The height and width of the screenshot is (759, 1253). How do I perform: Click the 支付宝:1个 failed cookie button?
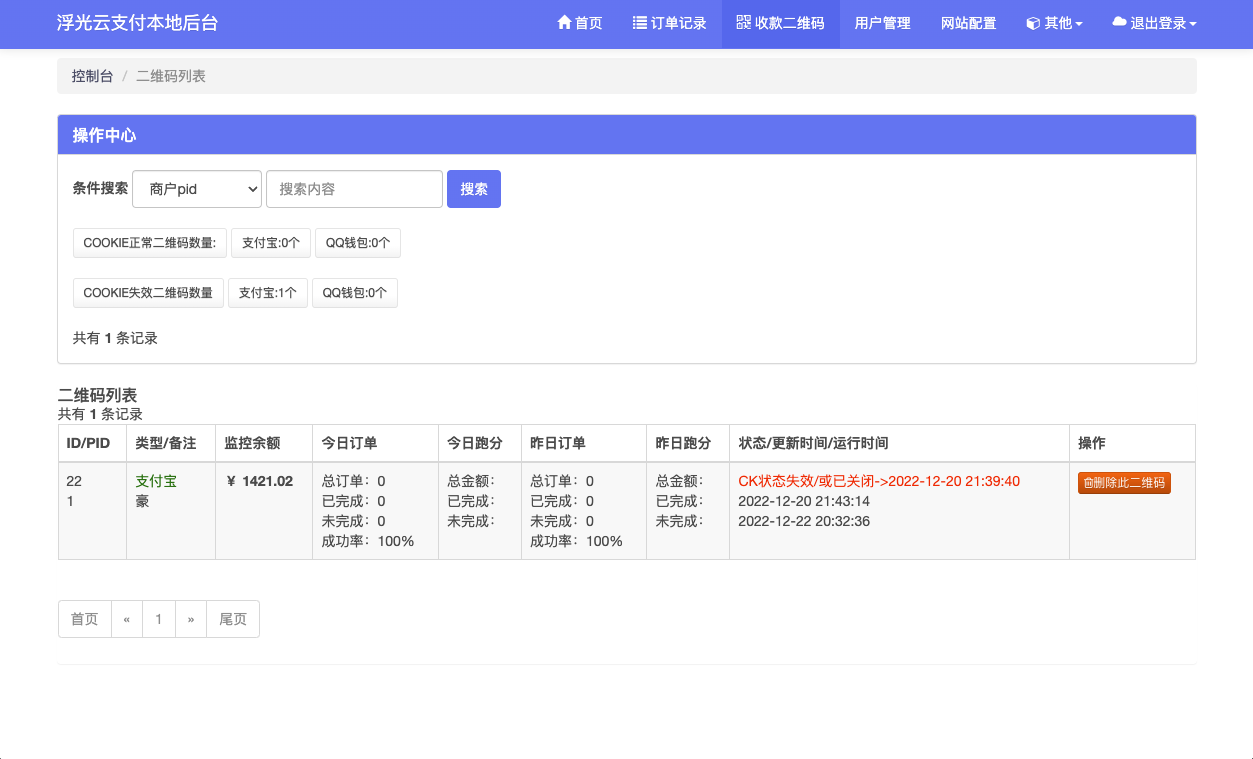point(268,293)
